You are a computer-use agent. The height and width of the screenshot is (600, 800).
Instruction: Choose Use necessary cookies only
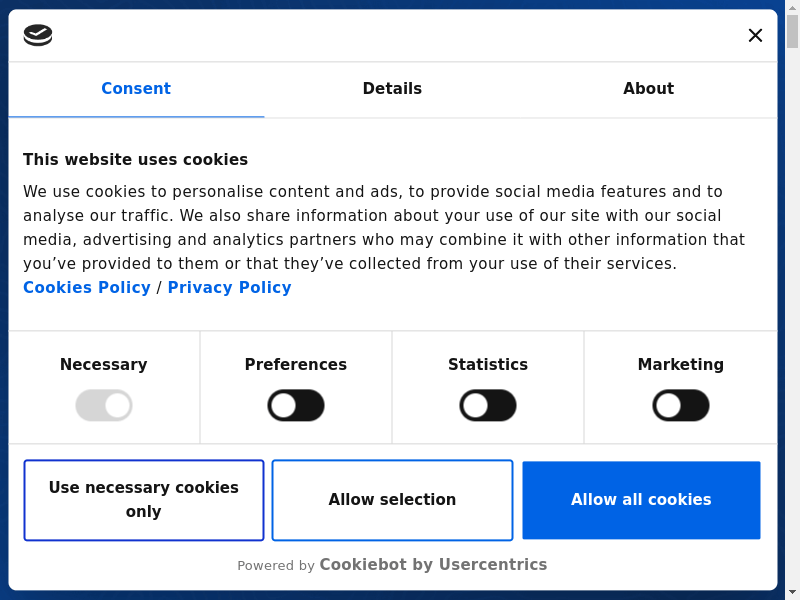[144, 500]
